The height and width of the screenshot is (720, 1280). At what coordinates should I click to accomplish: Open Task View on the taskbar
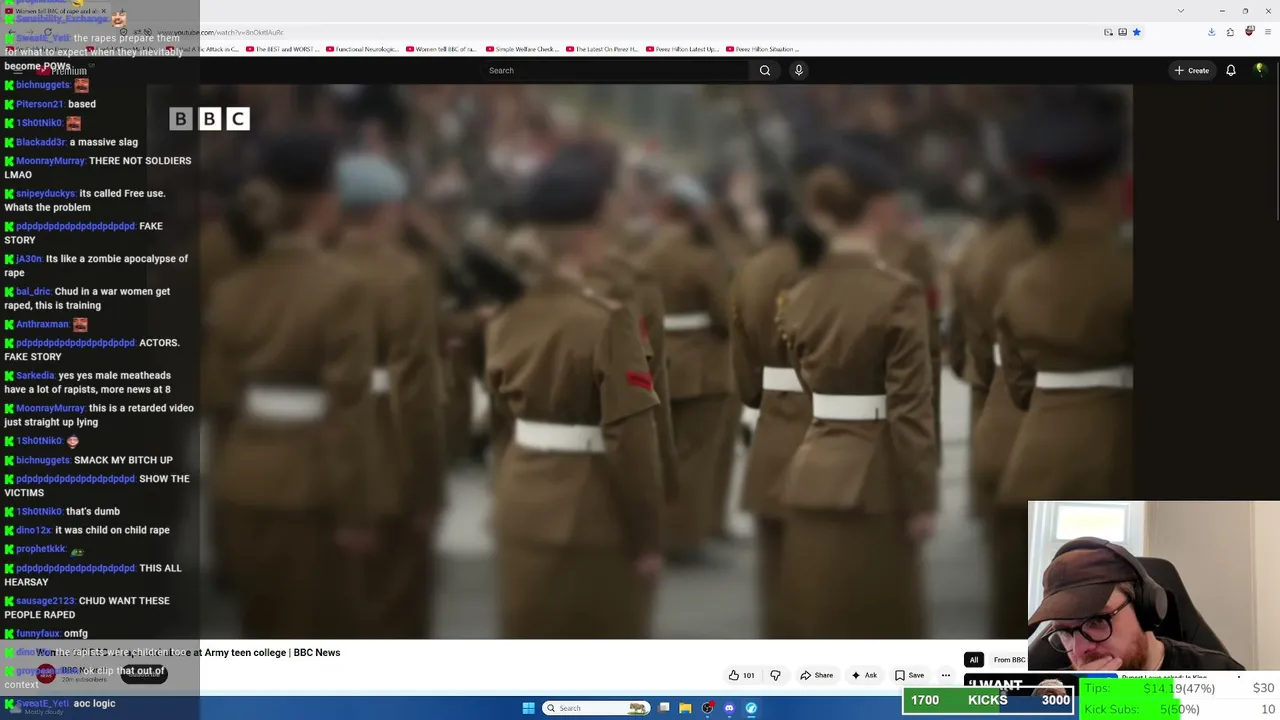pos(664,708)
